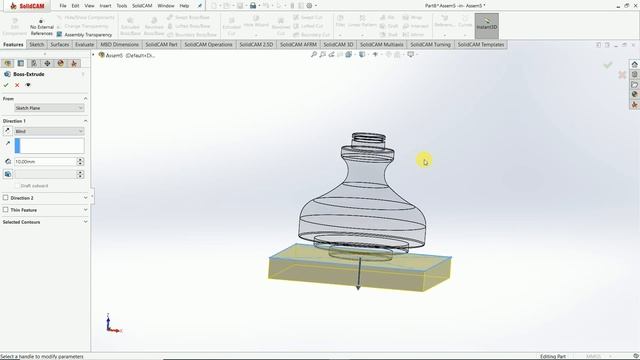
Task: Open SolidCAM task pane icon
Action: (x=634, y=105)
